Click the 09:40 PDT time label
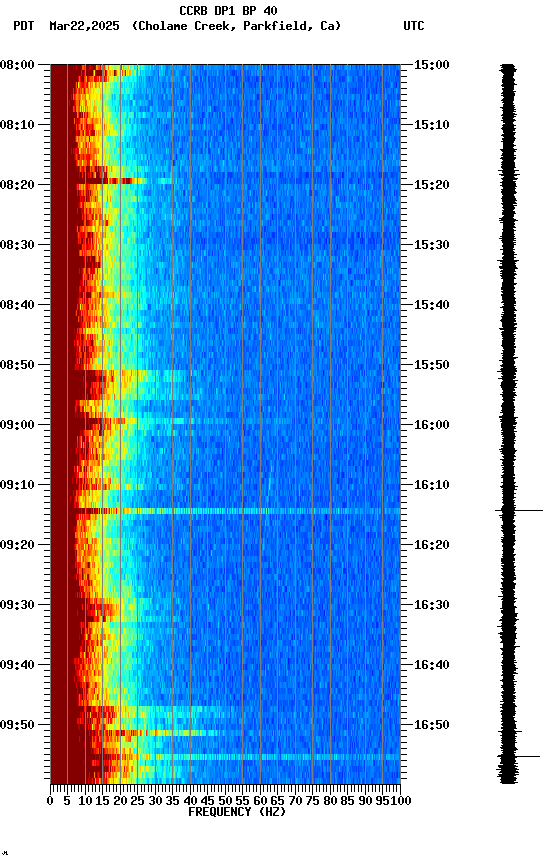 click(17, 665)
